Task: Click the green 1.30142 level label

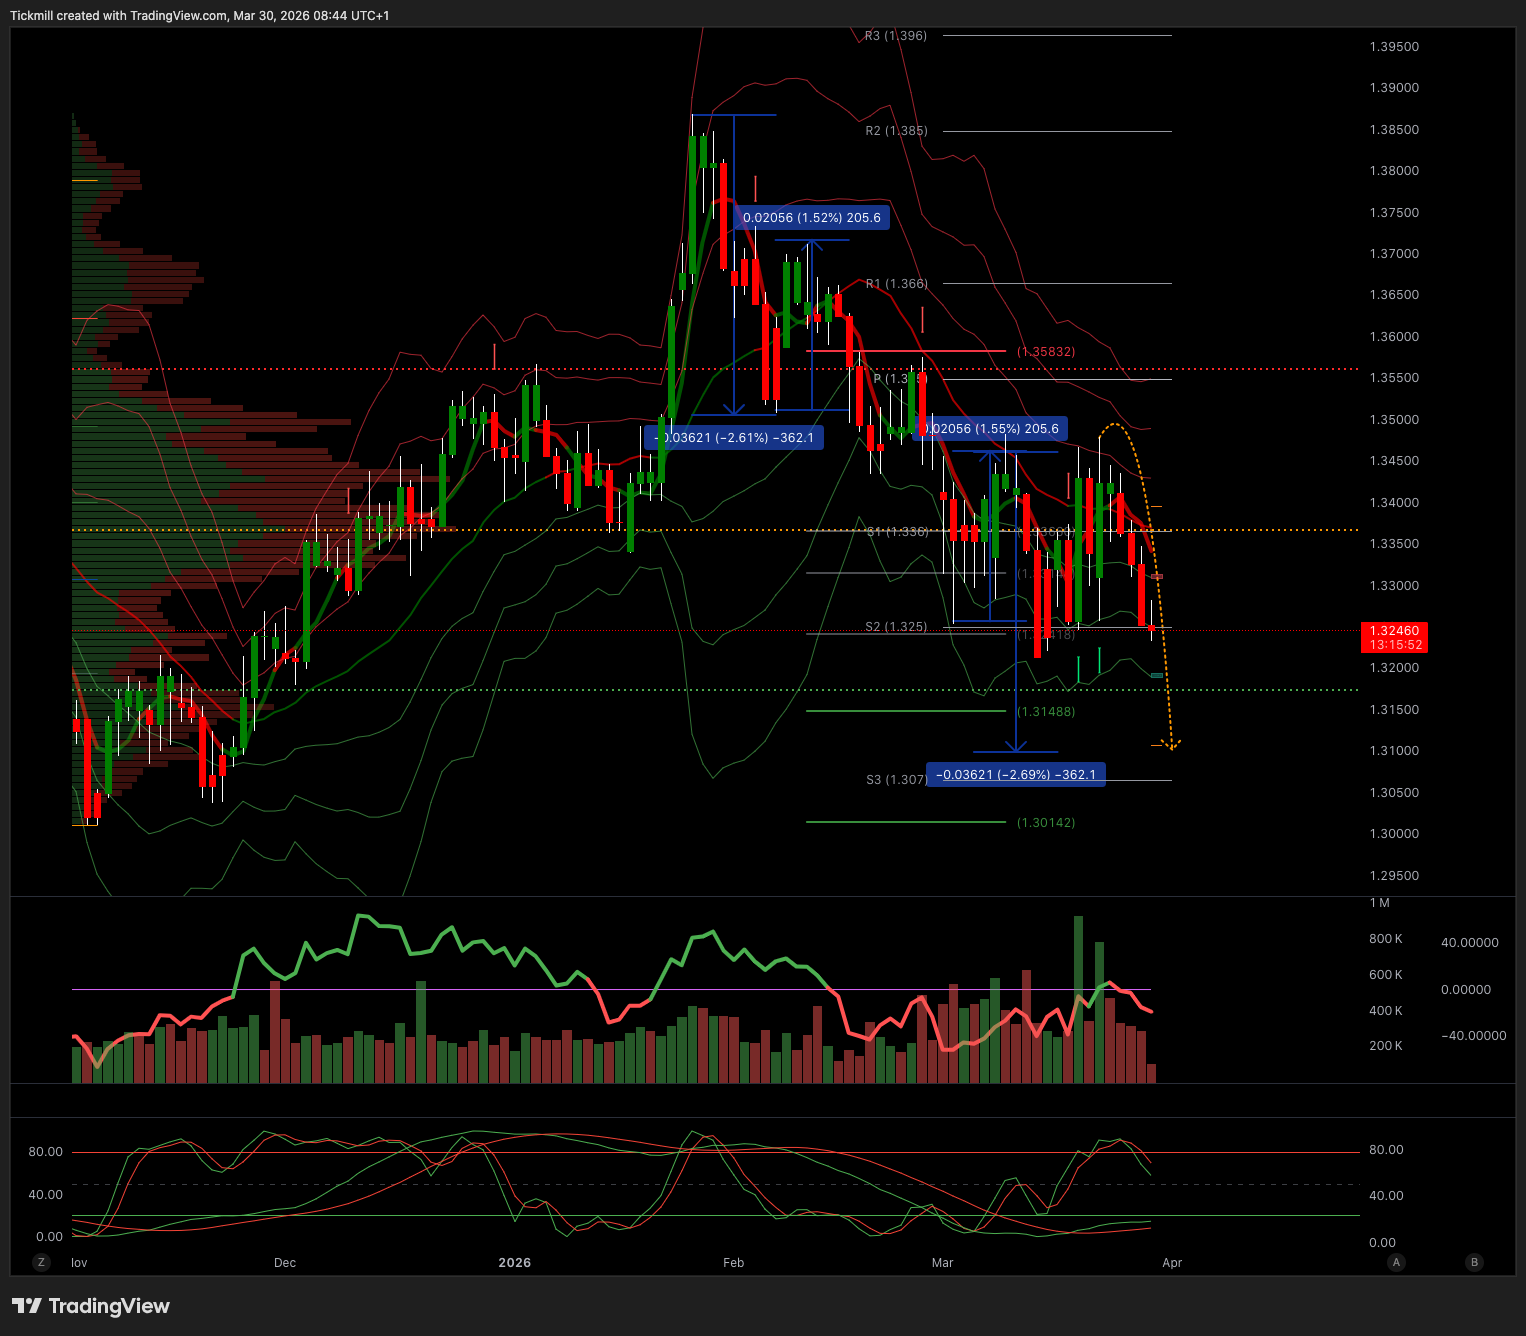Action: tap(1046, 823)
